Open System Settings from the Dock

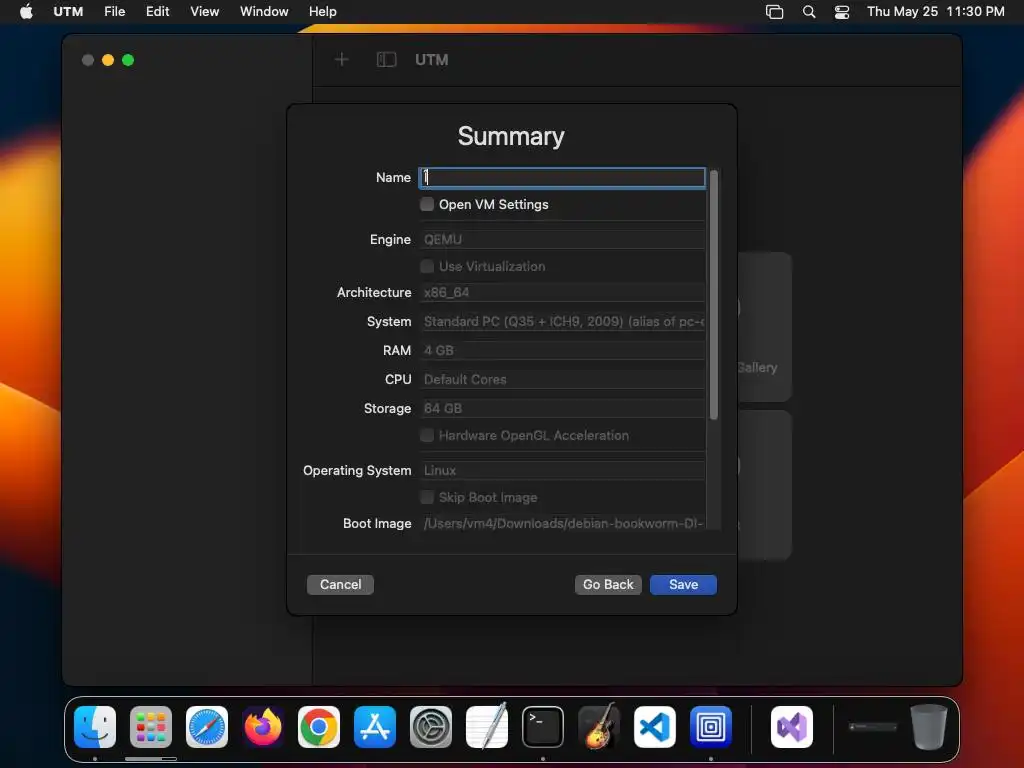430,727
